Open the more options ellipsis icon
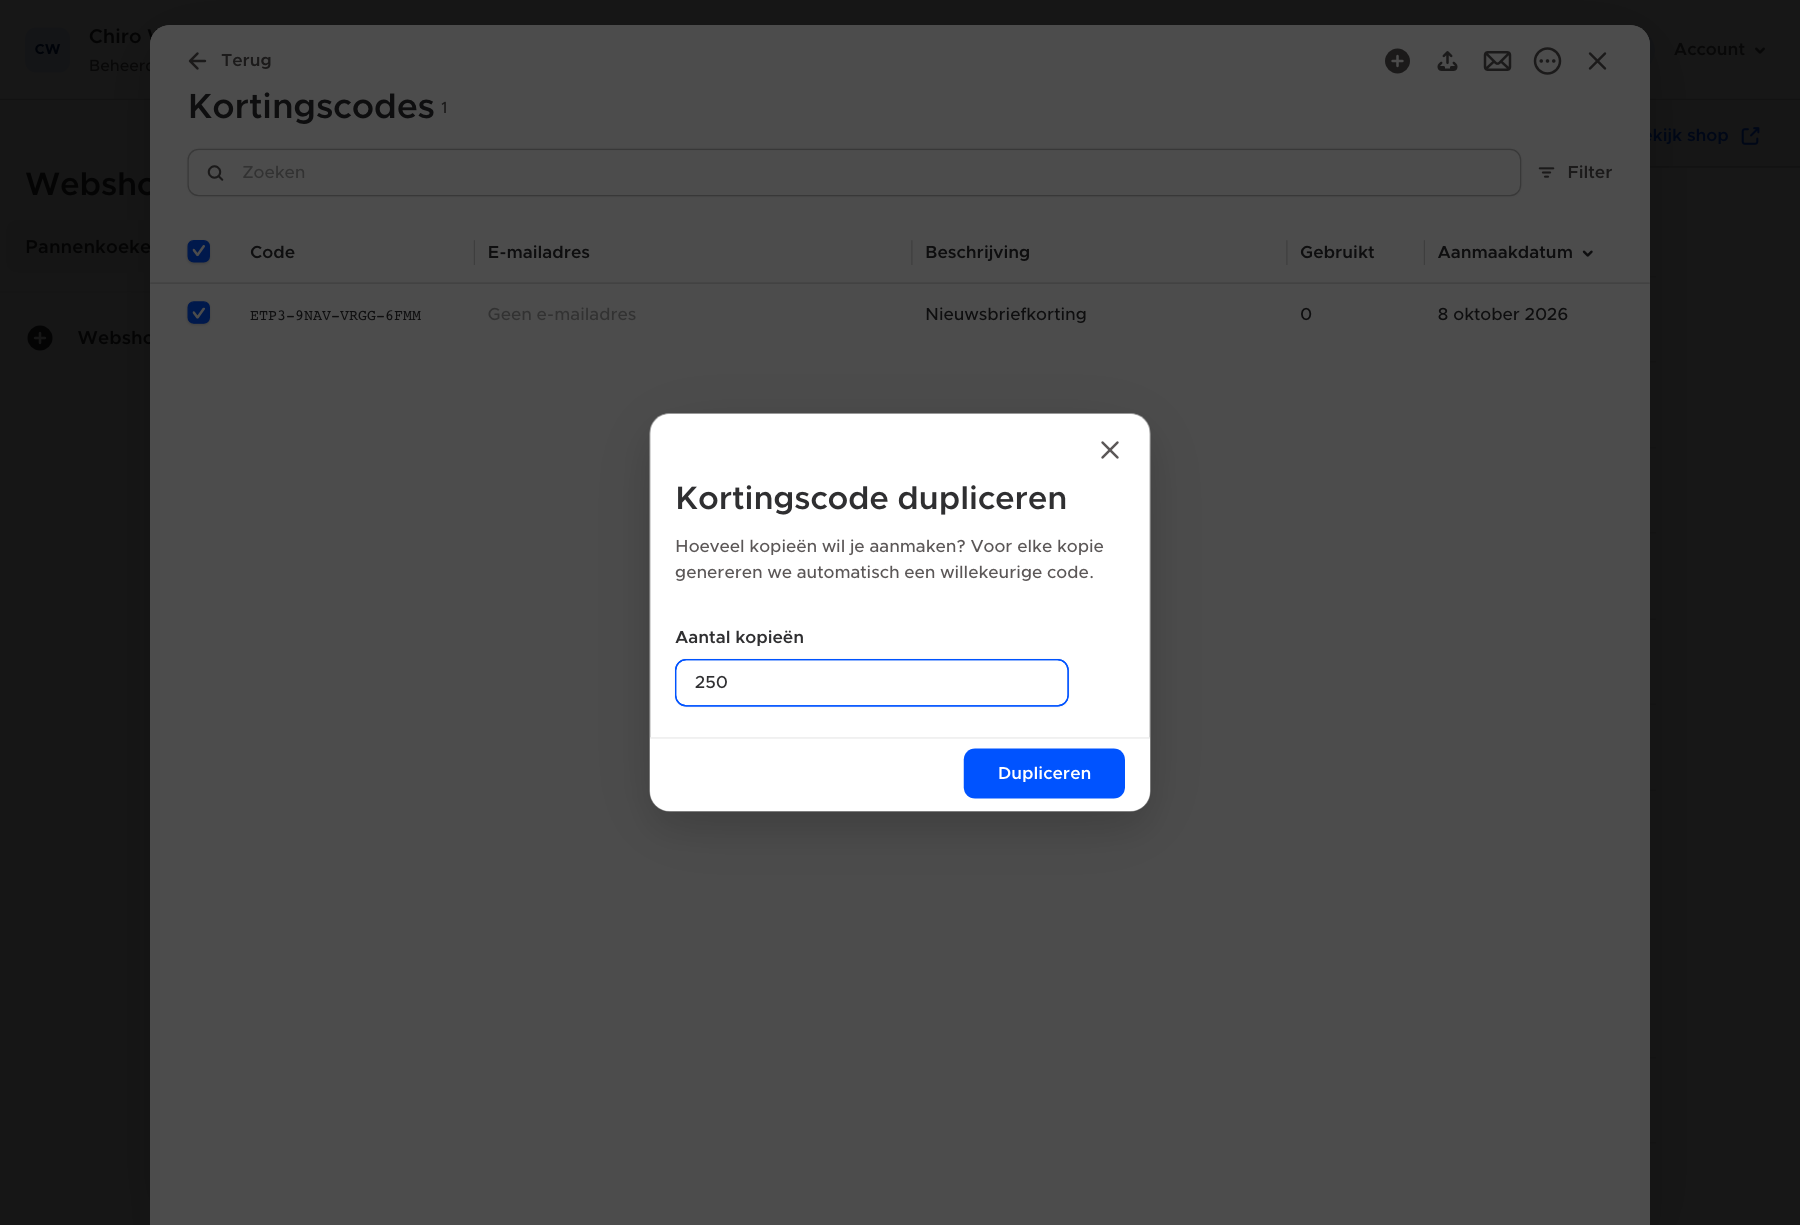 click(x=1547, y=61)
